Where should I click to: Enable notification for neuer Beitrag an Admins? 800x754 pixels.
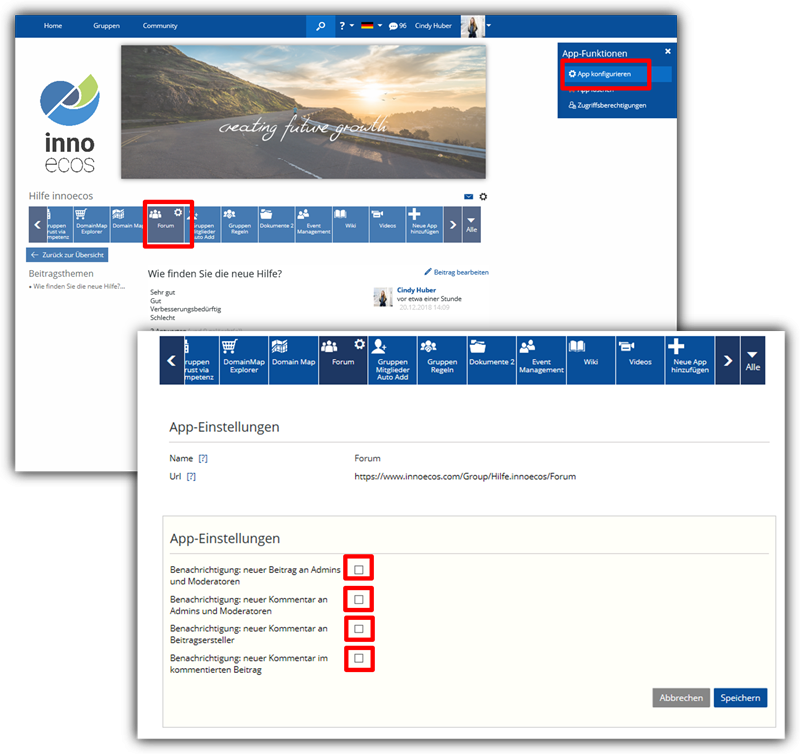359,569
